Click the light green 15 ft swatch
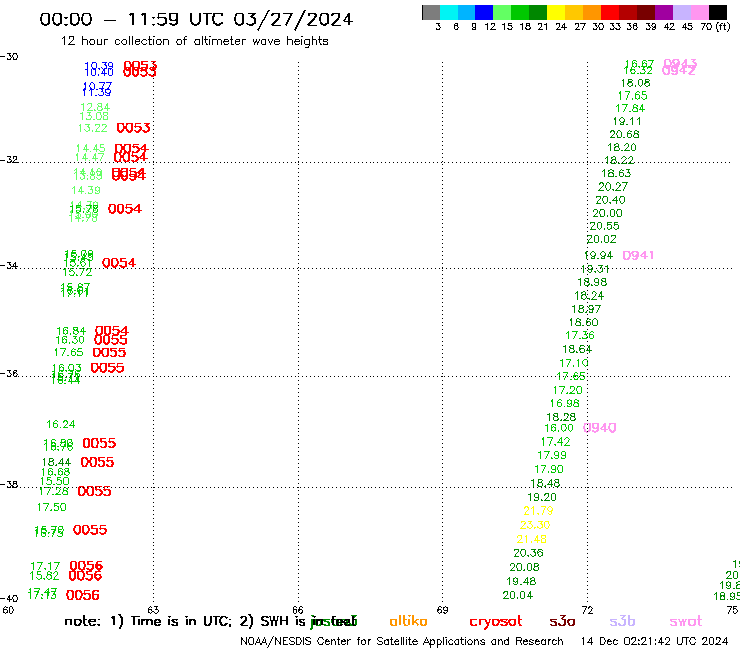 point(502,12)
